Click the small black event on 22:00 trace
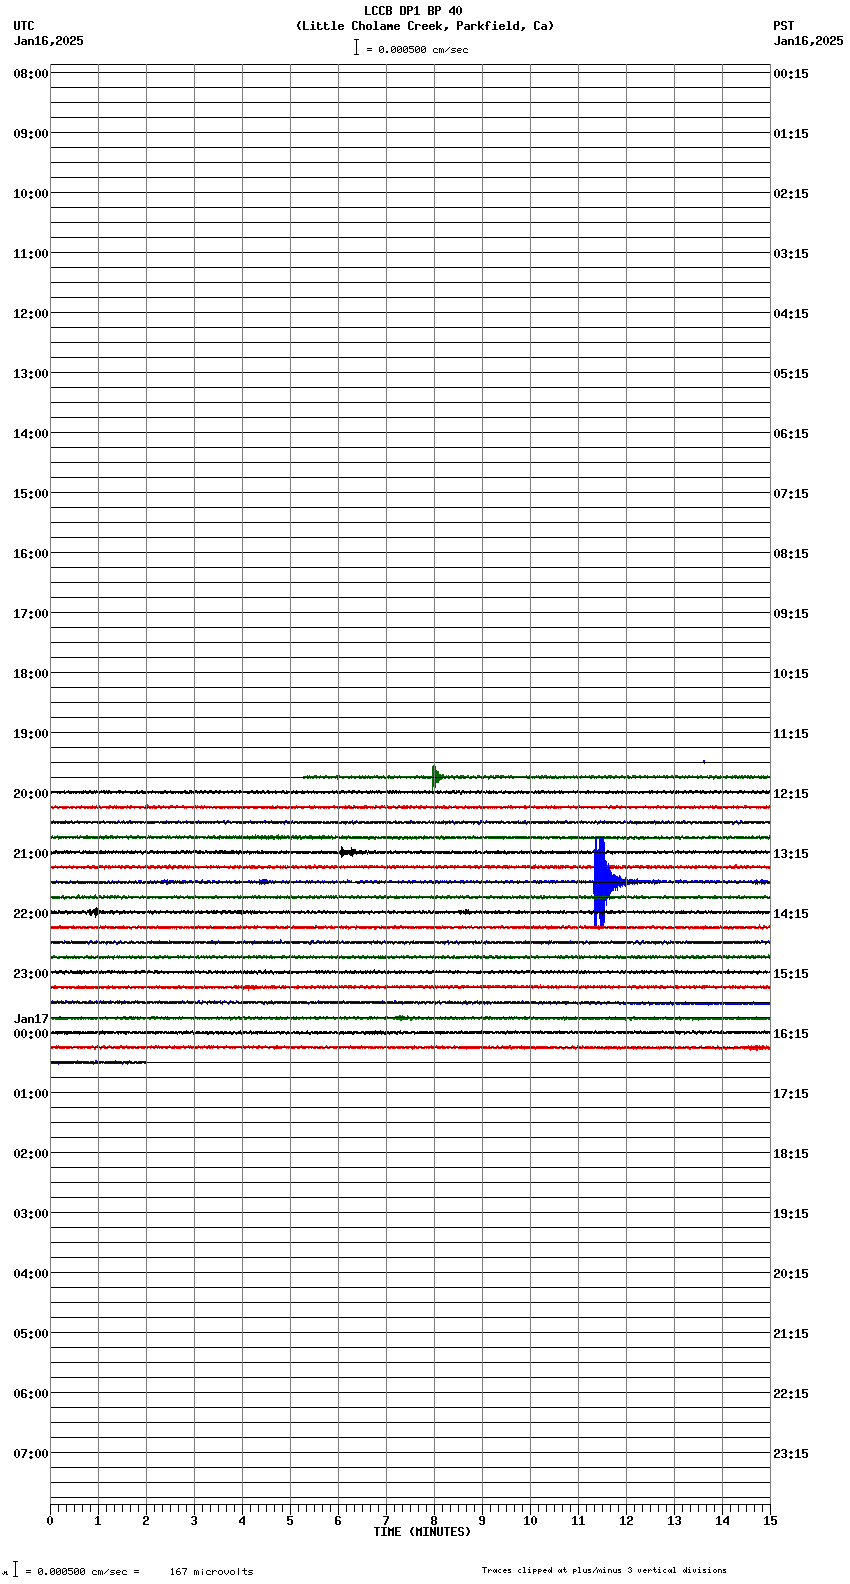 pos(93,912)
